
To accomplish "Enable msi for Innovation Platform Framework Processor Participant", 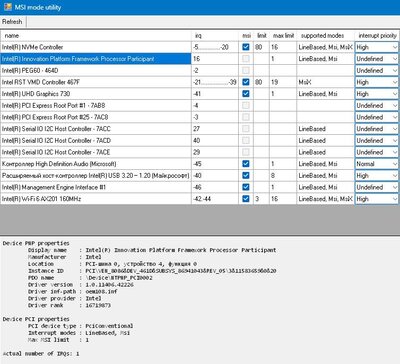I will click(x=246, y=59).
